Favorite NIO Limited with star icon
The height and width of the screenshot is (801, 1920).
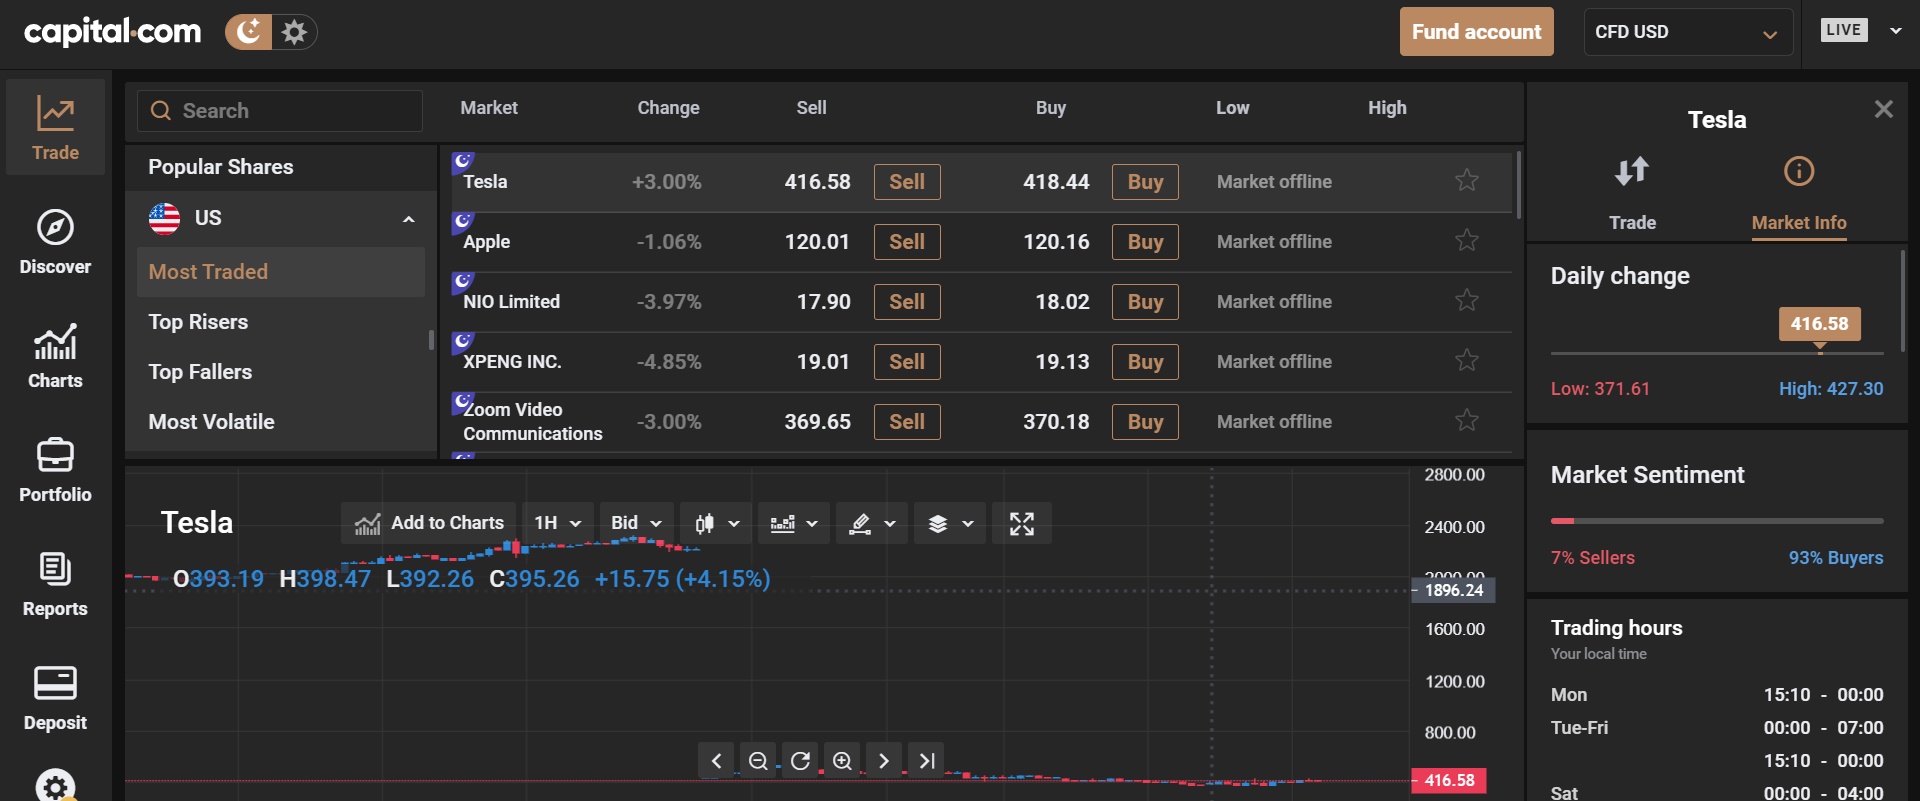pos(1467,300)
